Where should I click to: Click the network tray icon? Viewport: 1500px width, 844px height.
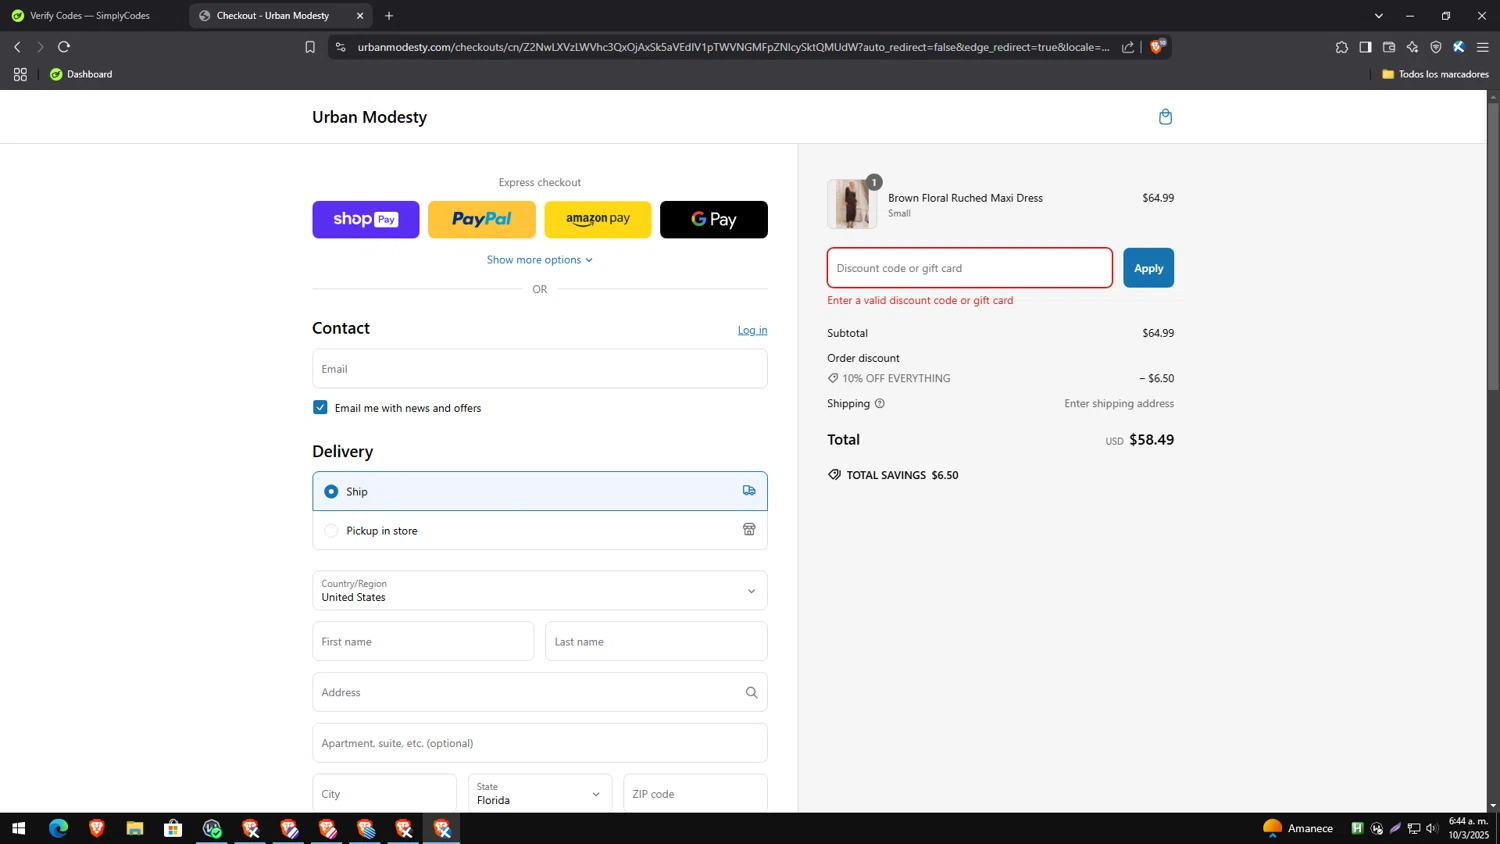1414,828
